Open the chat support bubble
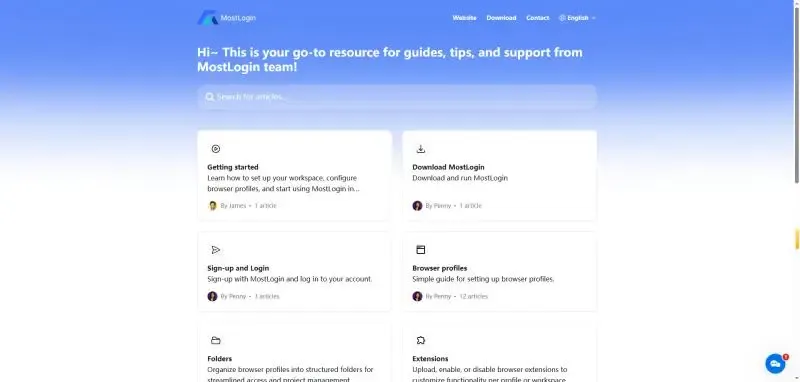Screen dimensions: 800x382 775,364
